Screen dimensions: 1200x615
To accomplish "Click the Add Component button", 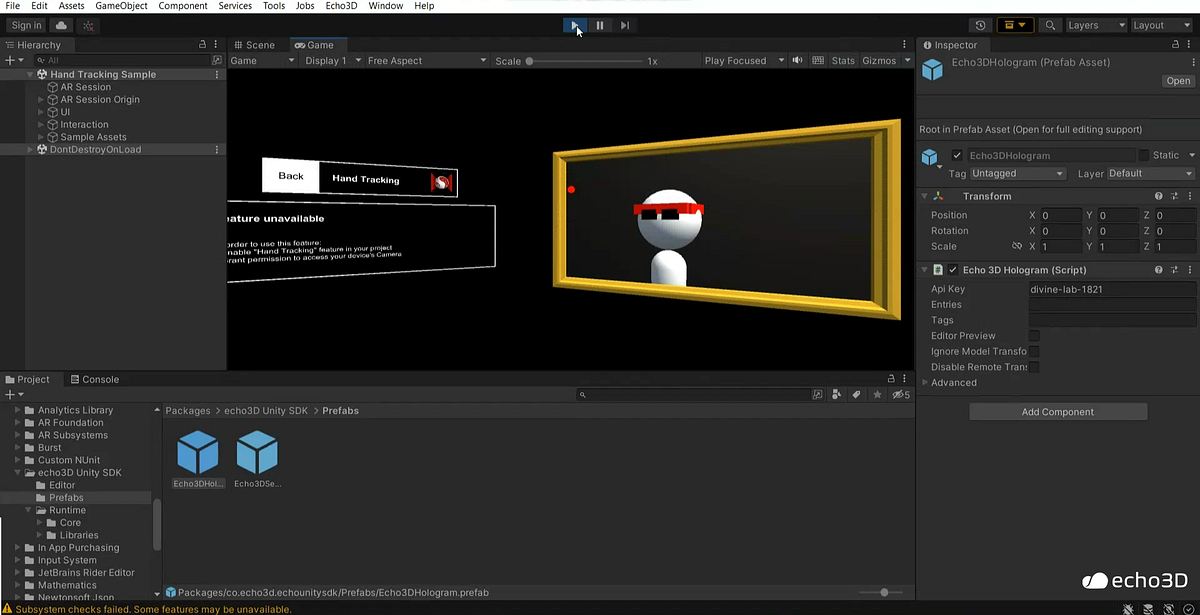I will 1057,411.
